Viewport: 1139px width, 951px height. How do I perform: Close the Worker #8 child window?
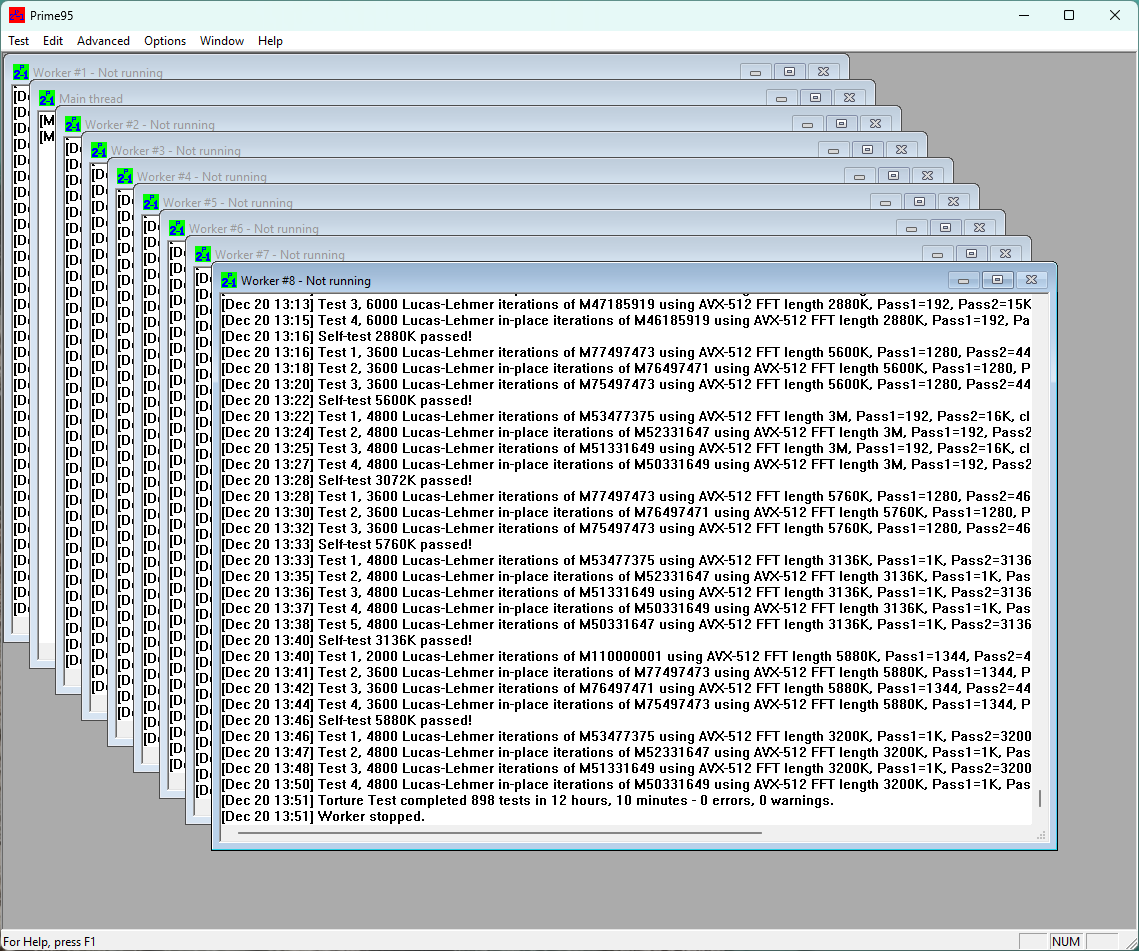[x=1031, y=280]
